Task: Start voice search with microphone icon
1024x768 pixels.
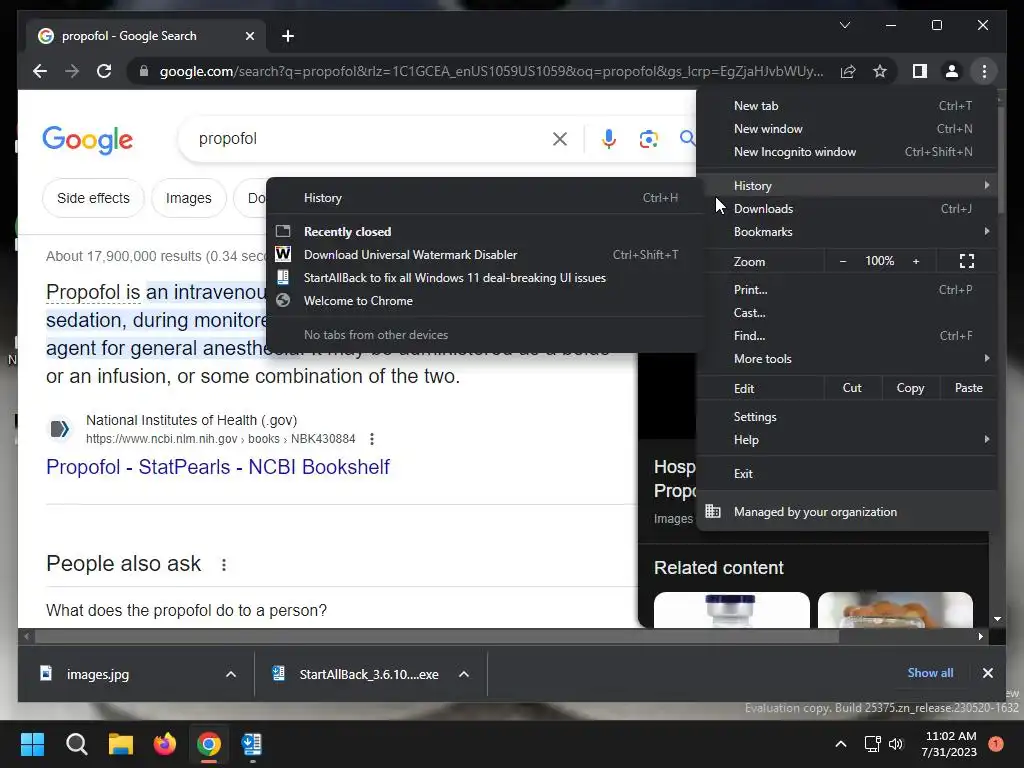Action: point(609,138)
